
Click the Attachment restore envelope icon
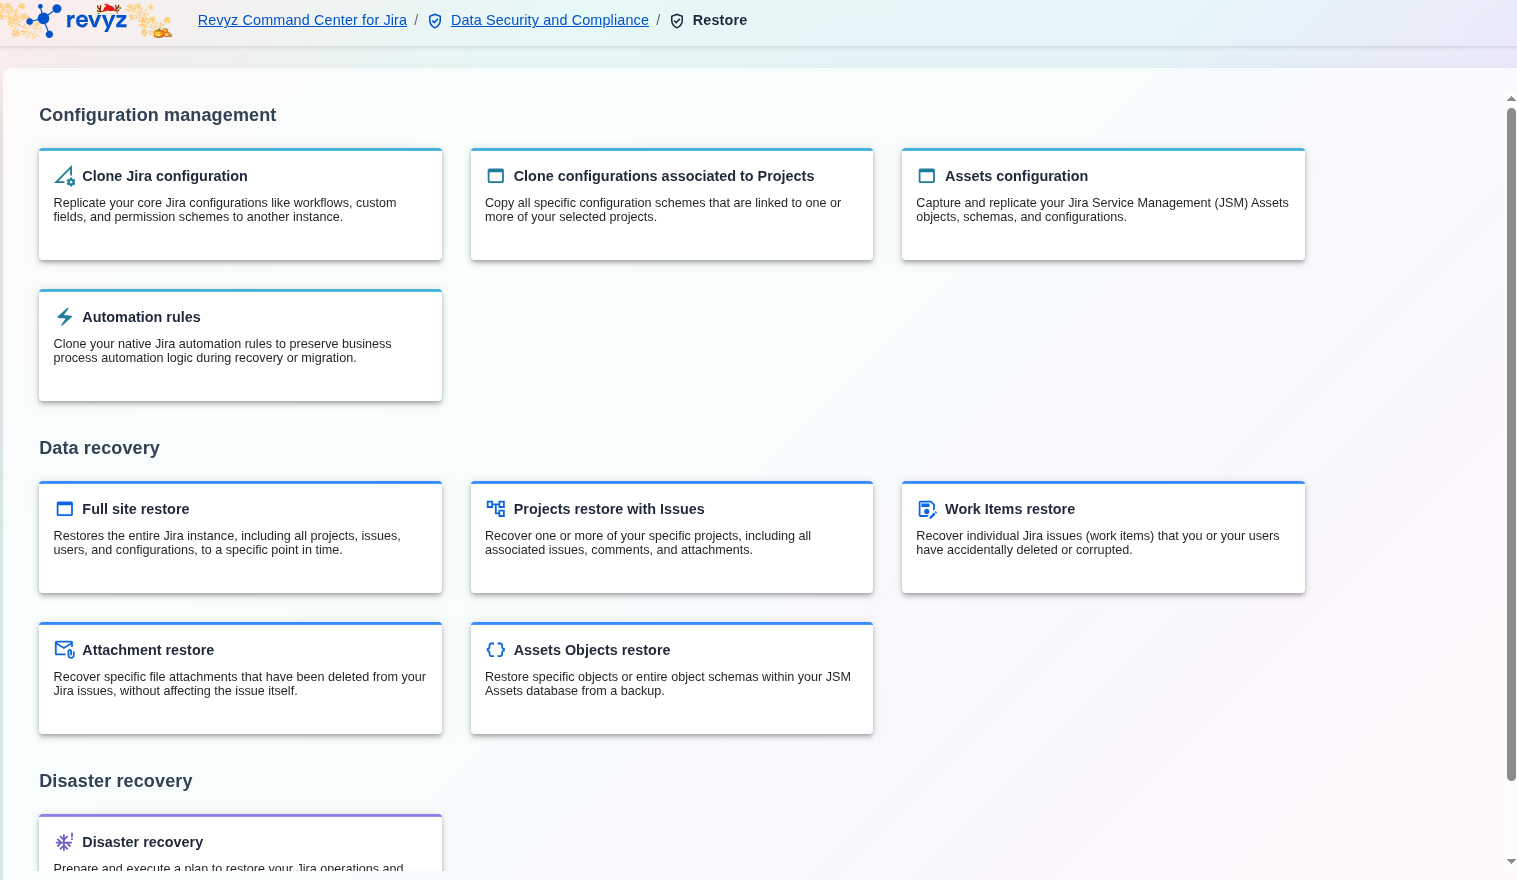(x=64, y=650)
